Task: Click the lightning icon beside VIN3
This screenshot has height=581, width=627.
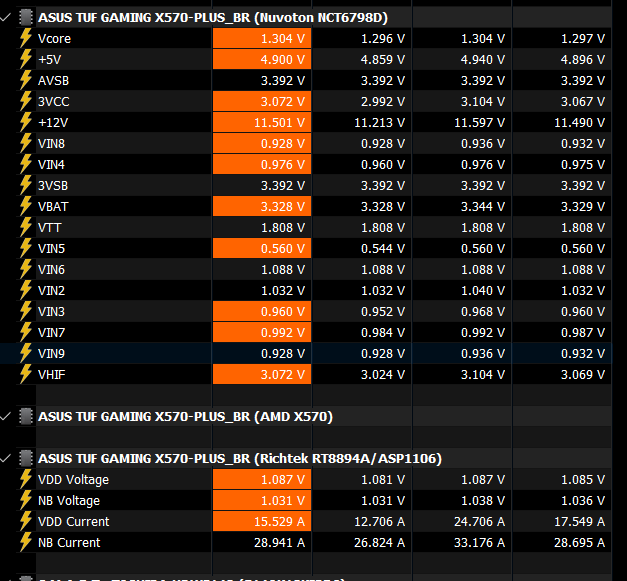Action: 26,311
